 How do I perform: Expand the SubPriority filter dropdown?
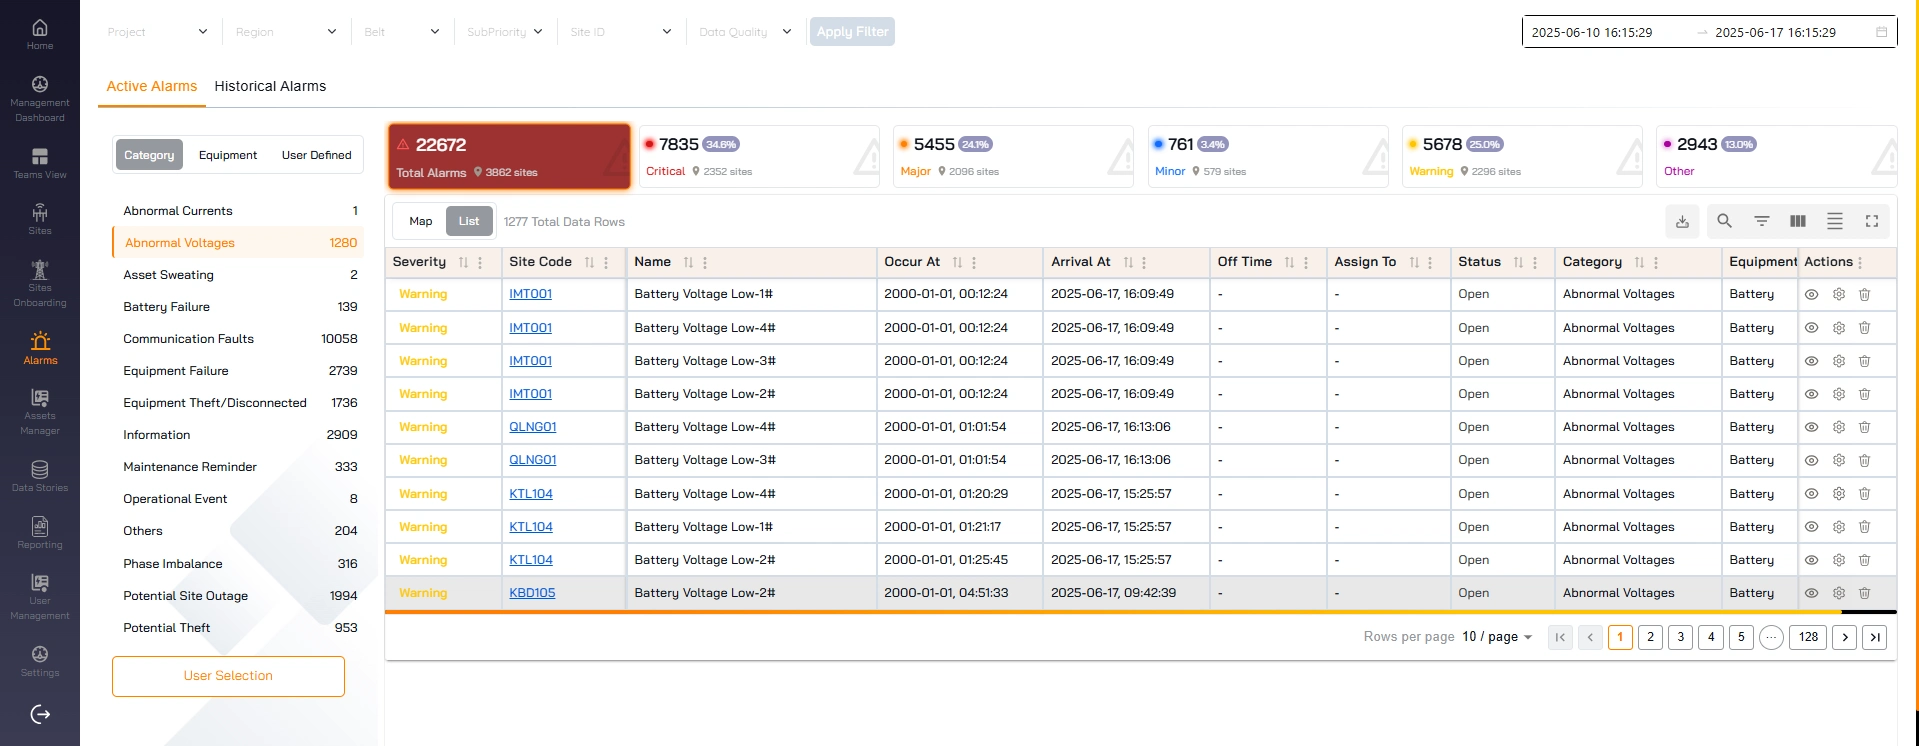click(x=505, y=32)
